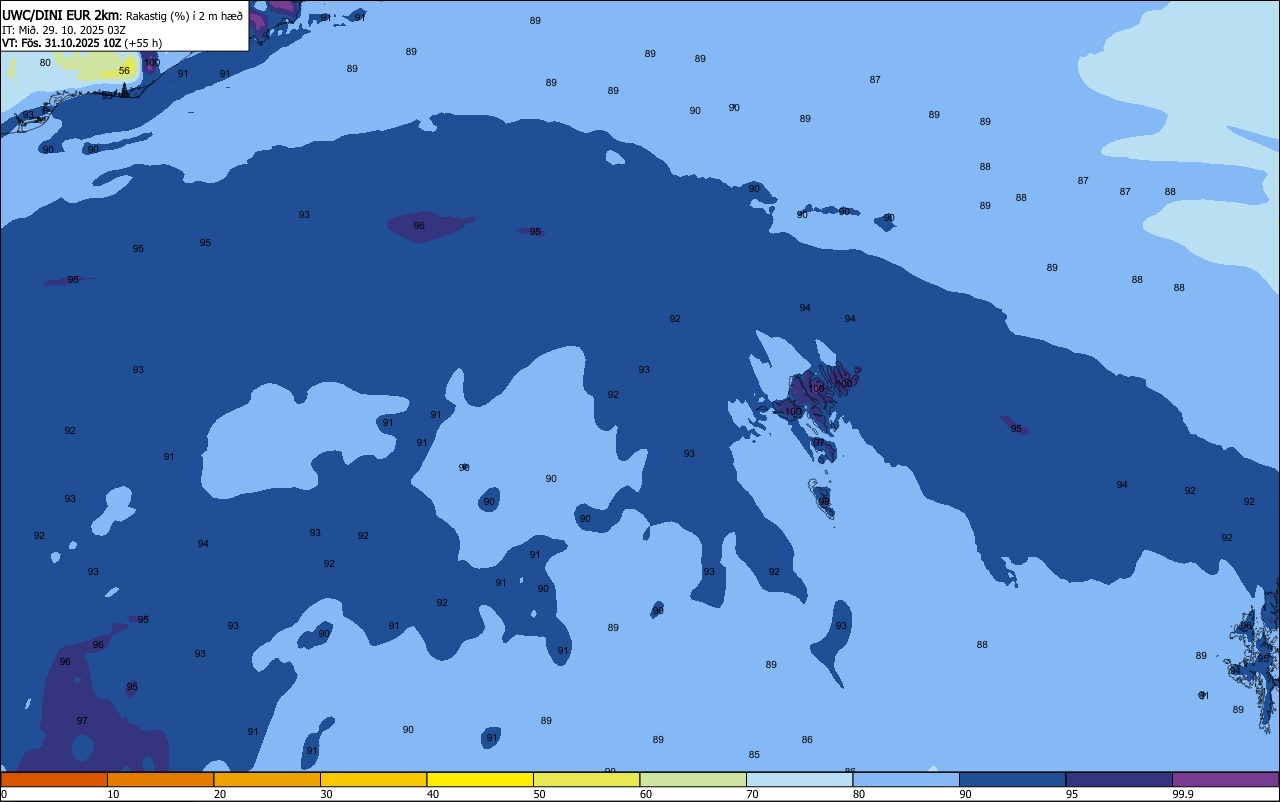Click the '99.9' label on the legend scale
The width and height of the screenshot is (1280, 802).
tap(1183, 794)
